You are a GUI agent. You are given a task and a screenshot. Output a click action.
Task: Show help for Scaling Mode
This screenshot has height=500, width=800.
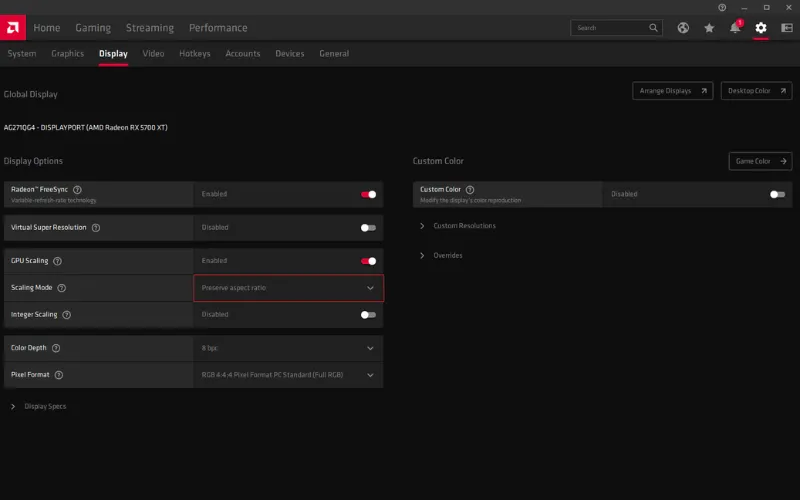61,288
